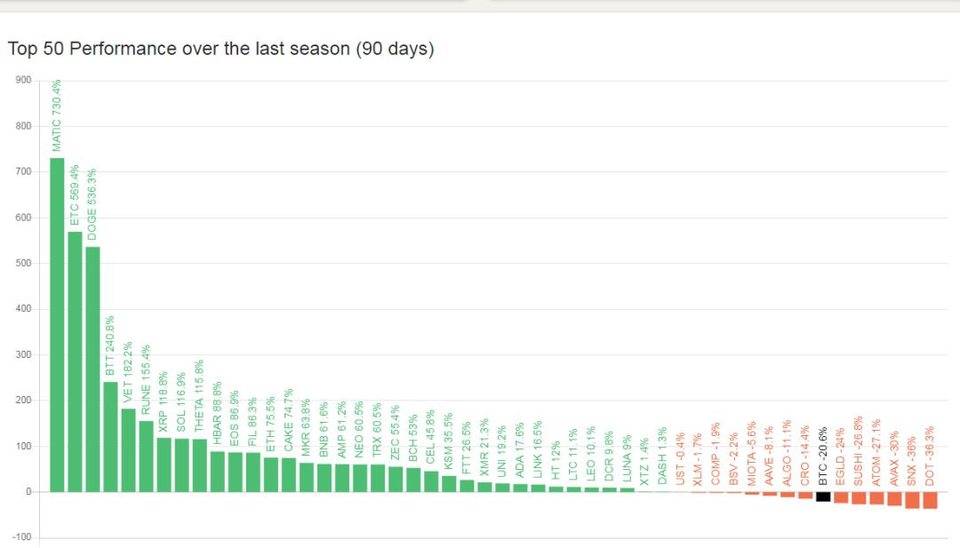
Task: Select the RUNE 155.4% bar
Action: 146,456
